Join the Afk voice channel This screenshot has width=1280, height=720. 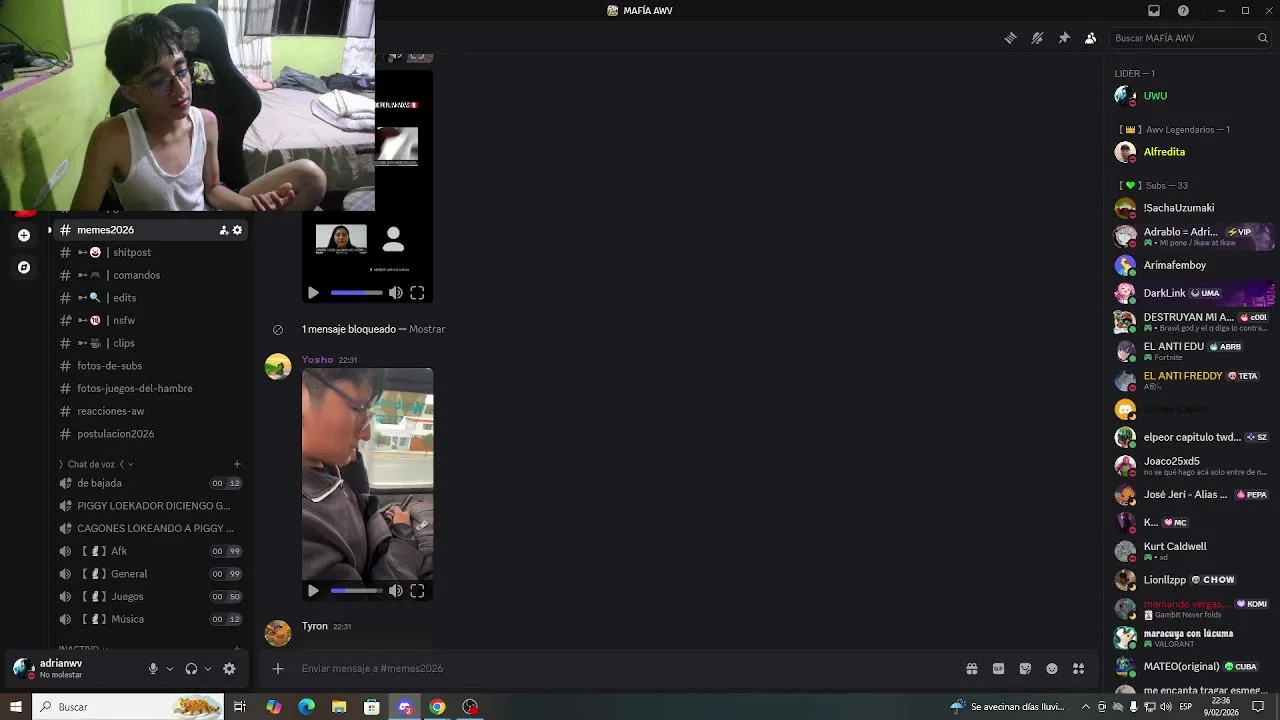[x=150, y=551]
